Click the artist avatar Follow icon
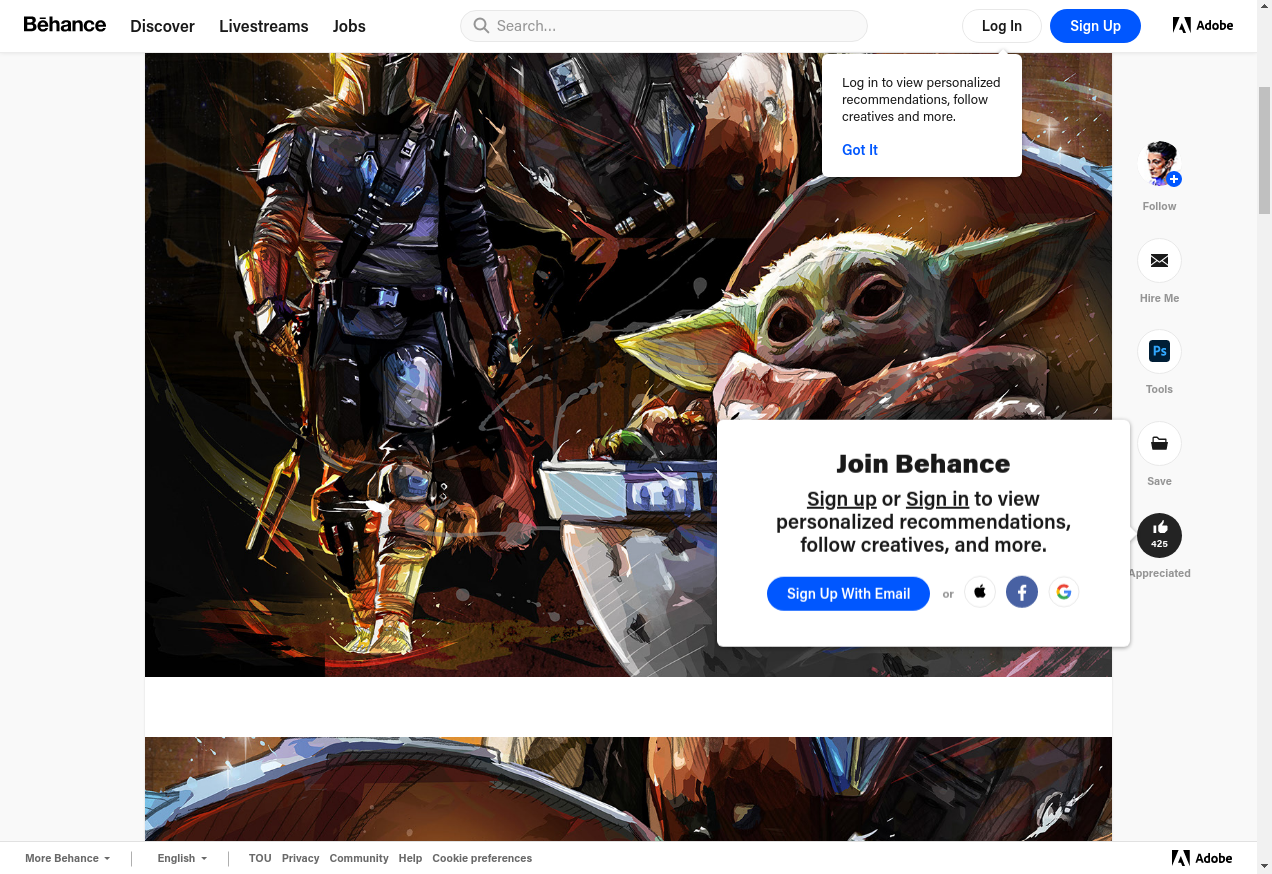Viewport: 1272px width, 874px height. 1159,164
